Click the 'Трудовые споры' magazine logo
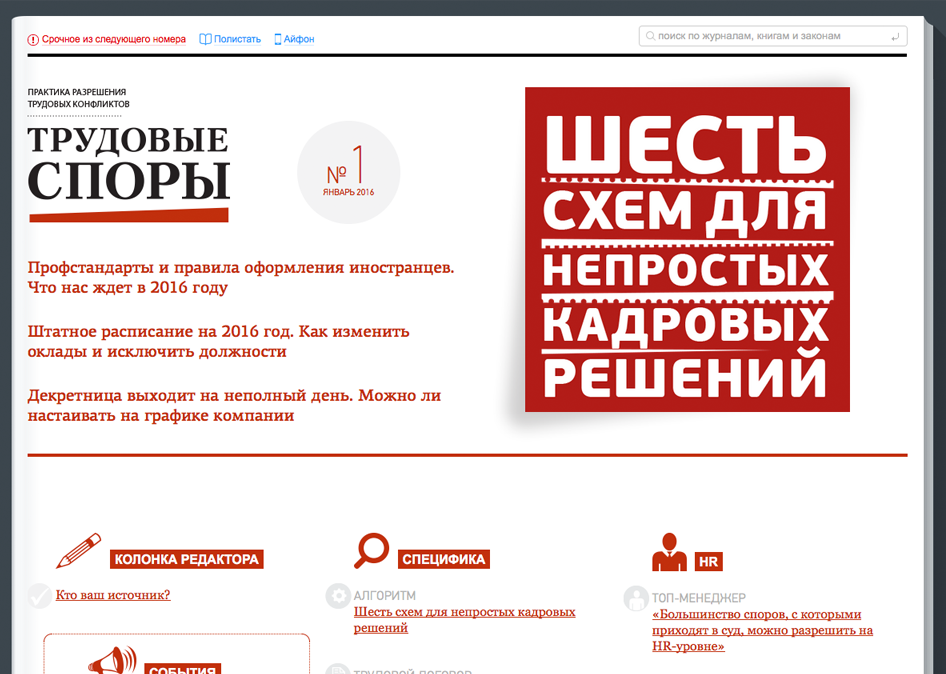Image resolution: width=946 pixels, height=674 pixels. (129, 173)
